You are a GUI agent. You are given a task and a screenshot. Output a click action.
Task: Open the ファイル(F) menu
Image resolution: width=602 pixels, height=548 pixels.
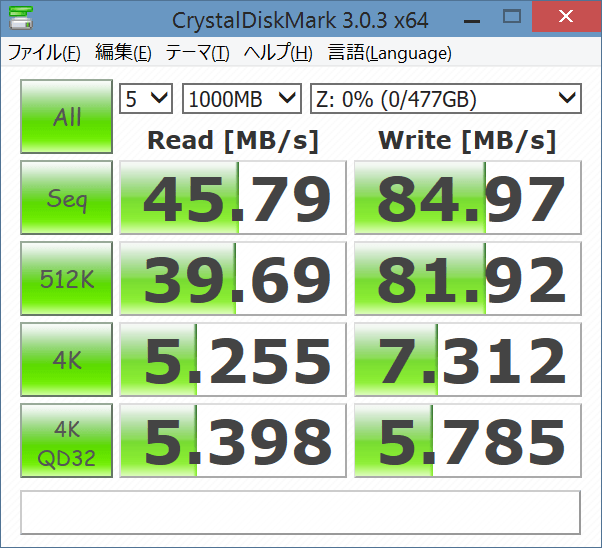(44, 53)
